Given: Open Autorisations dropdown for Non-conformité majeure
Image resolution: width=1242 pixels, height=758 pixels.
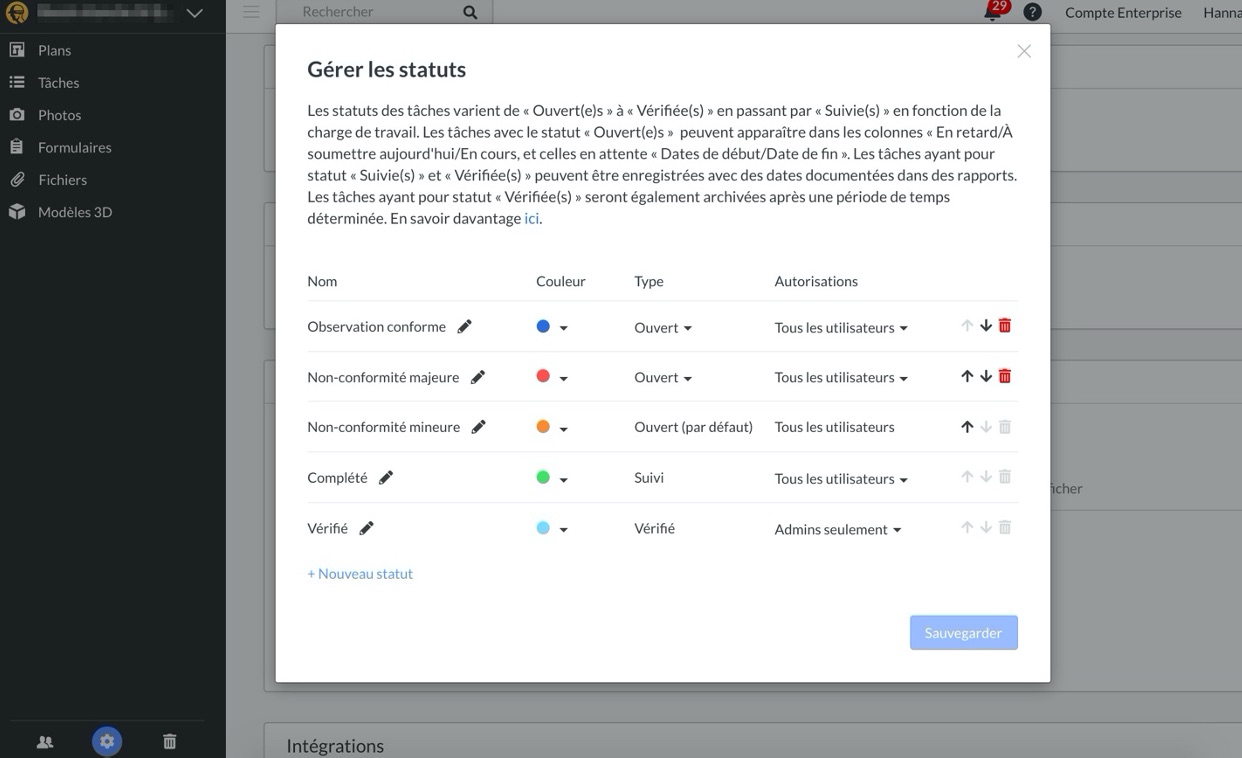Looking at the screenshot, I should 841,377.
